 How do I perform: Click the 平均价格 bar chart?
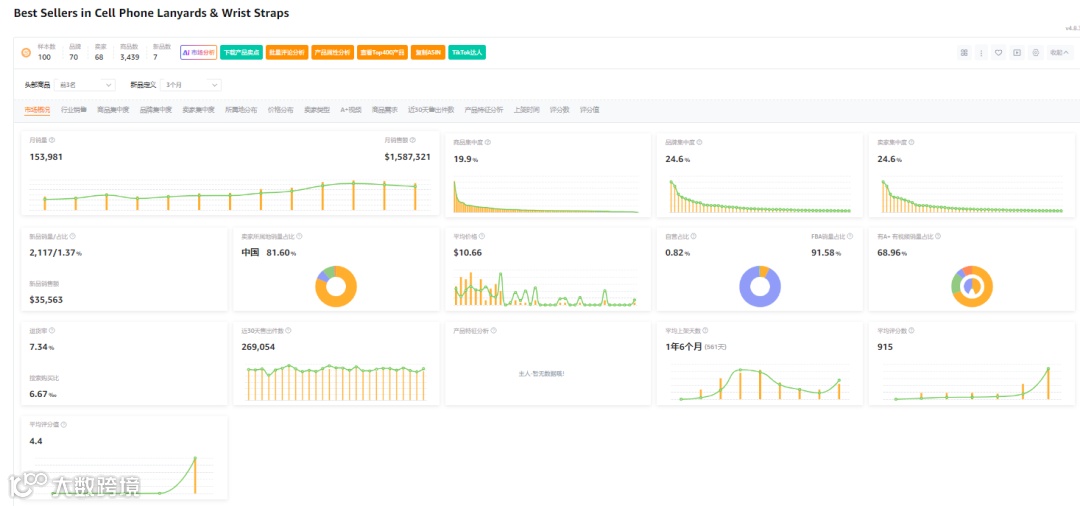545,288
